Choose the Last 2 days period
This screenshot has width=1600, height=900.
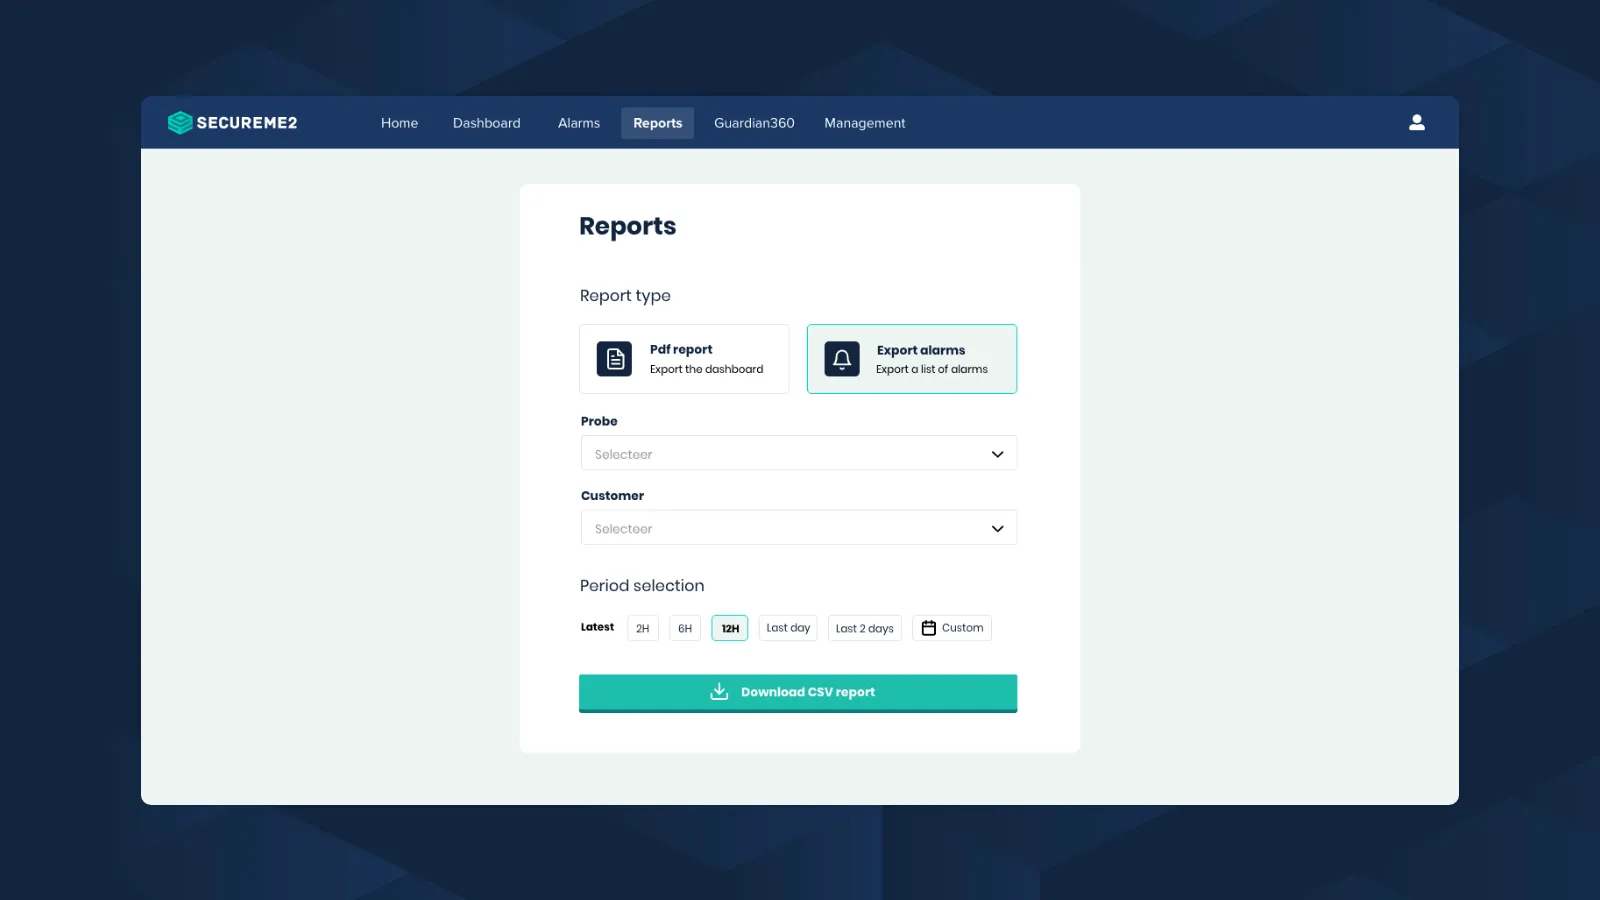click(865, 628)
